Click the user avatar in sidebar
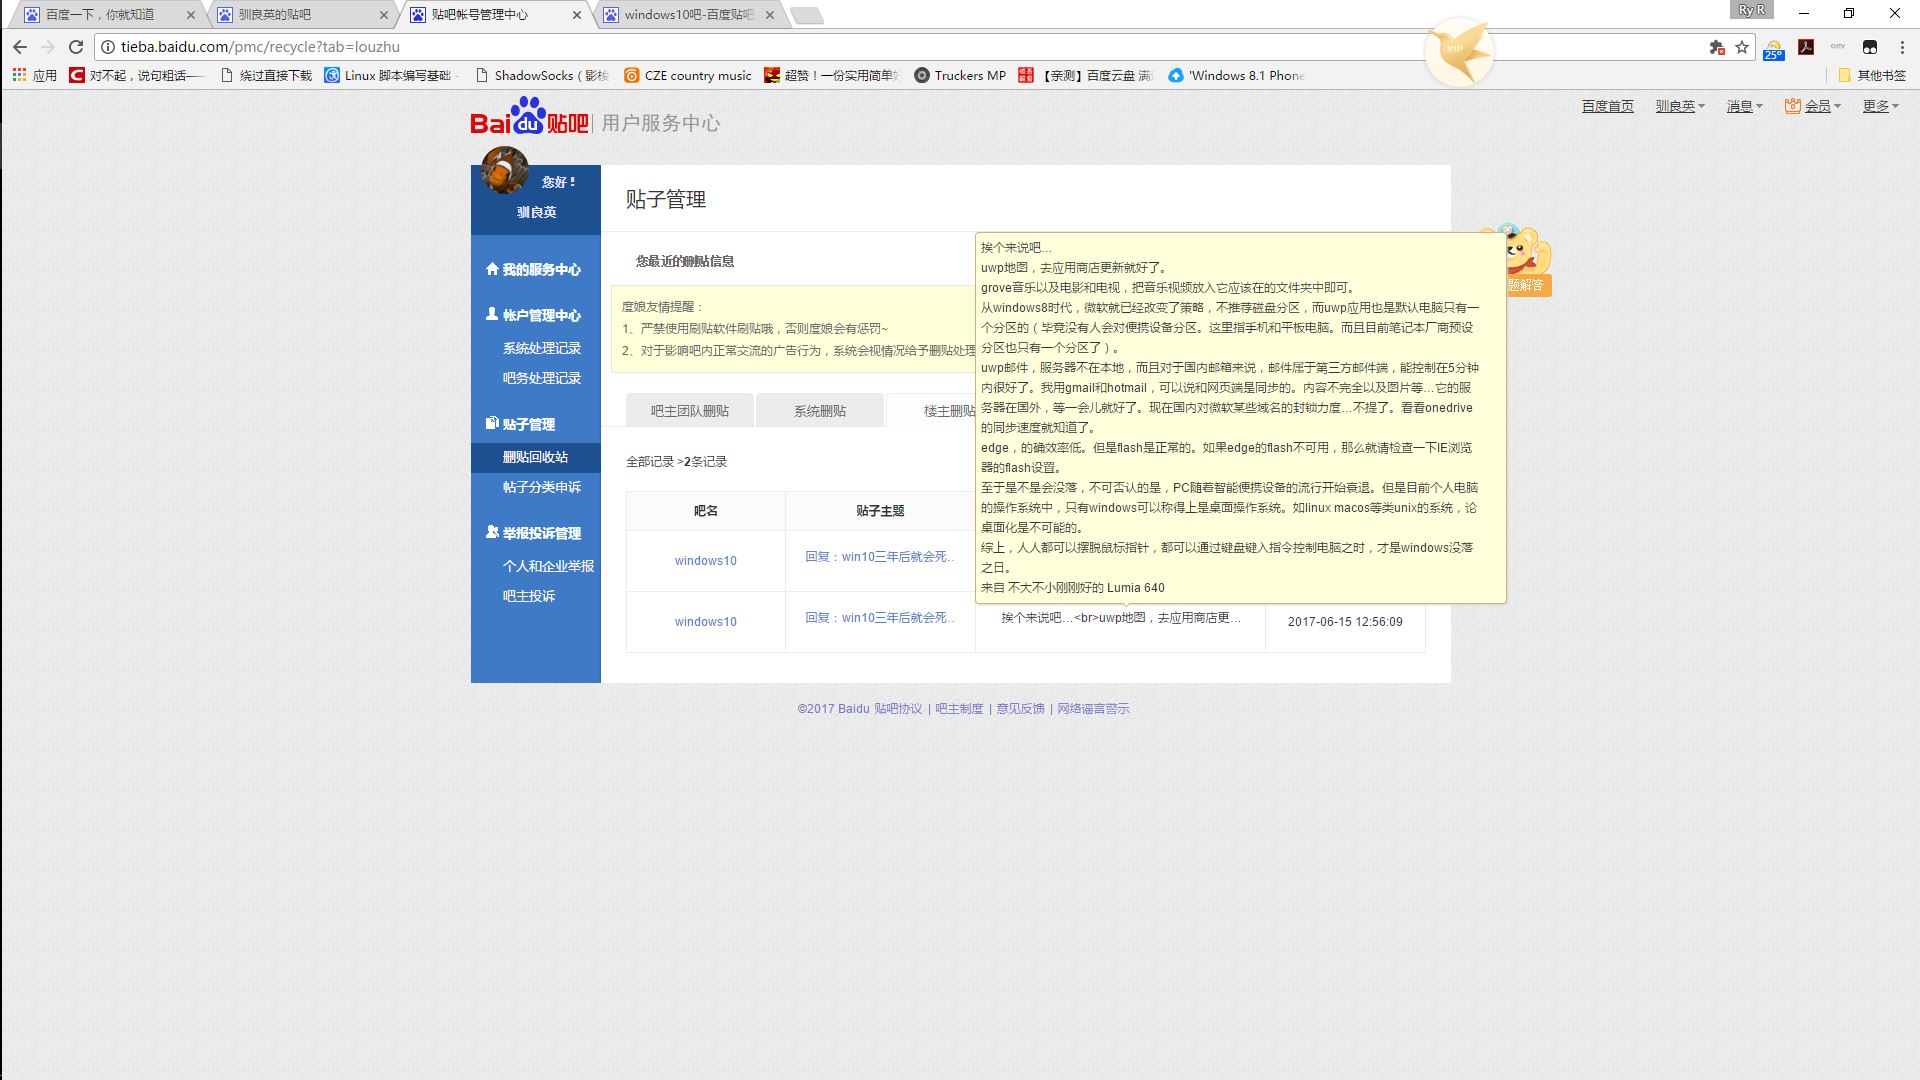This screenshot has width=1920, height=1080. coord(505,170)
